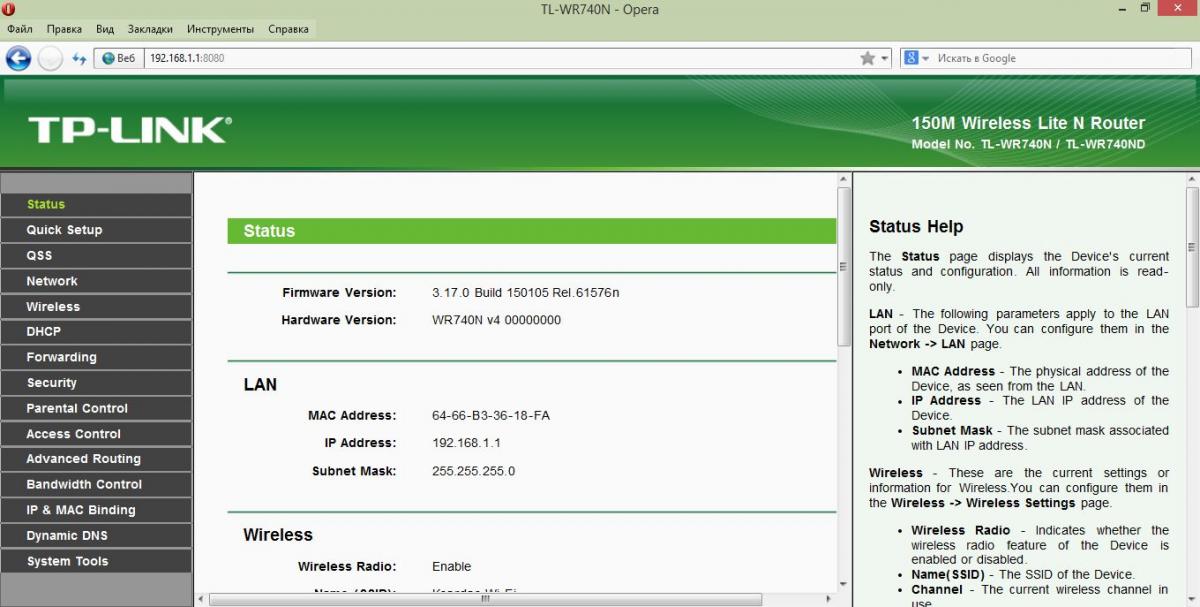The height and width of the screenshot is (607, 1200).
Task: Open the Wireless section in sidebar
Action: (96, 306)
